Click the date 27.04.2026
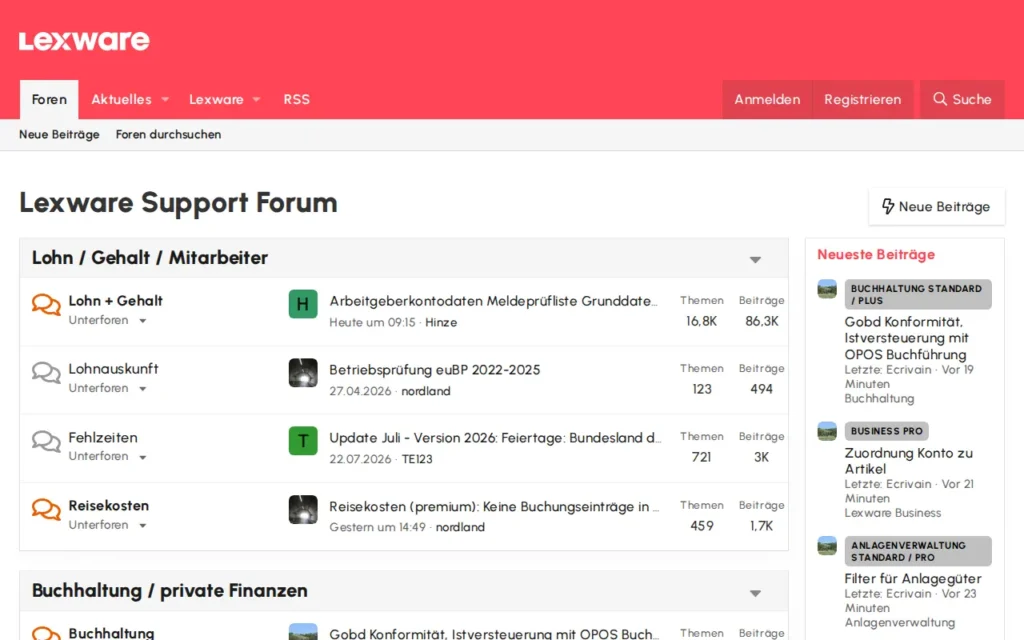The width and height of the screenshot is (1024, 640). [x=360, y=391]
